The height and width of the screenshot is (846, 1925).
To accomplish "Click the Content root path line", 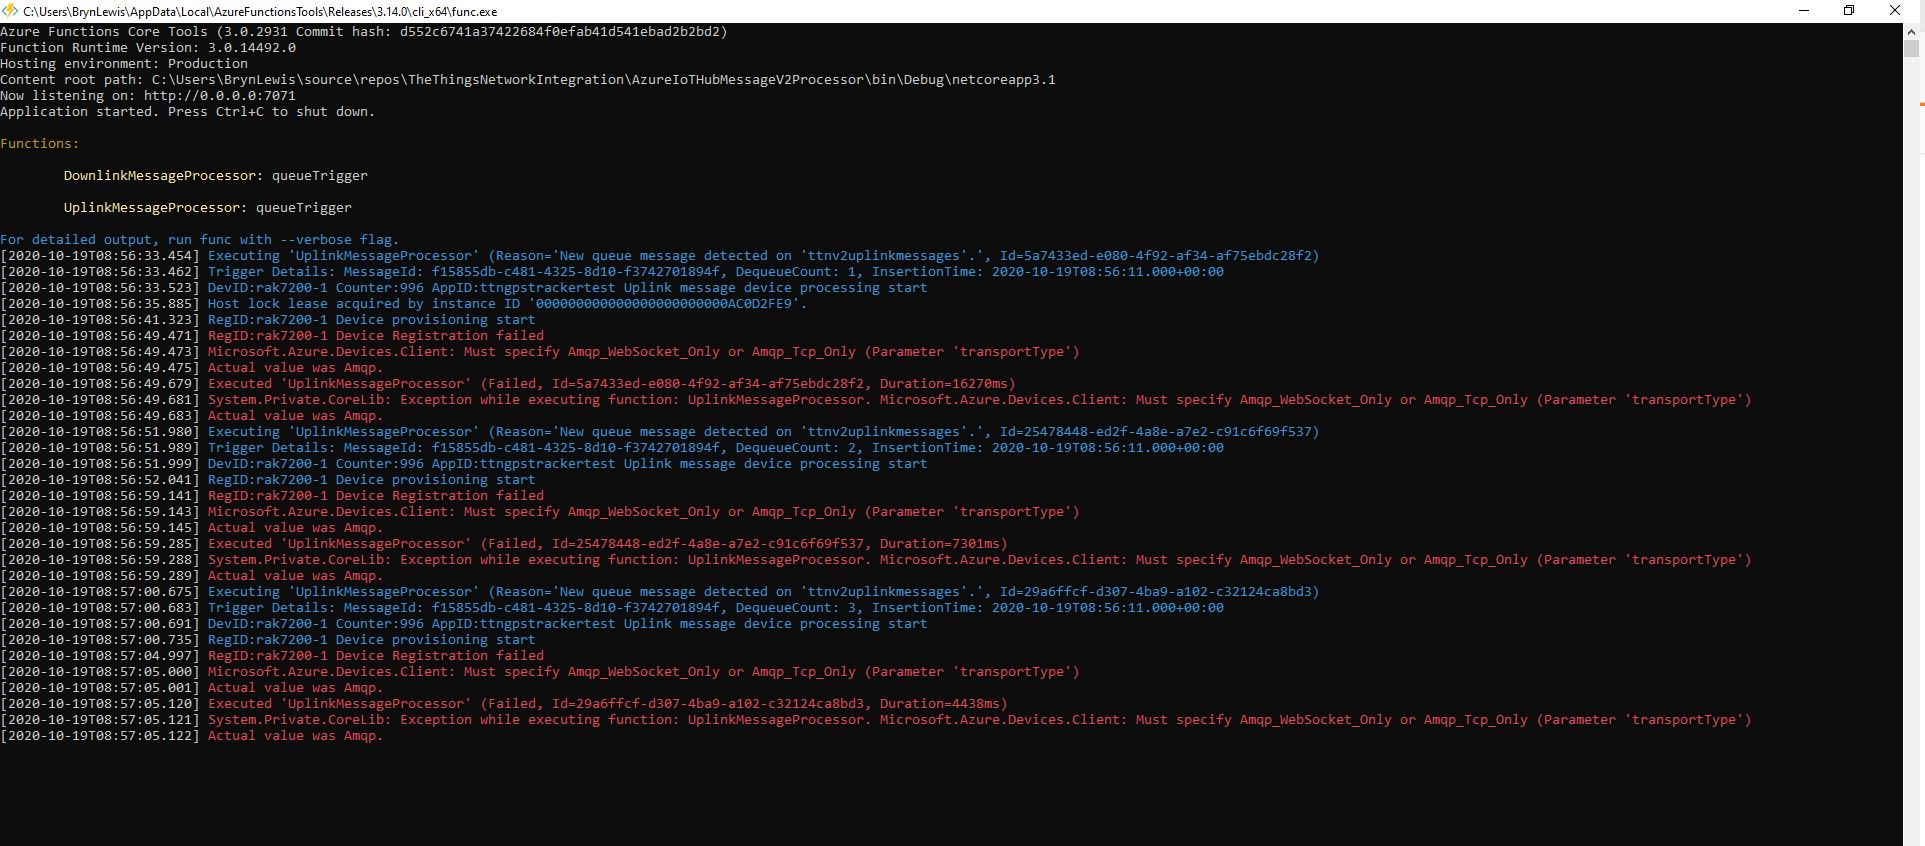I will 527,80.
